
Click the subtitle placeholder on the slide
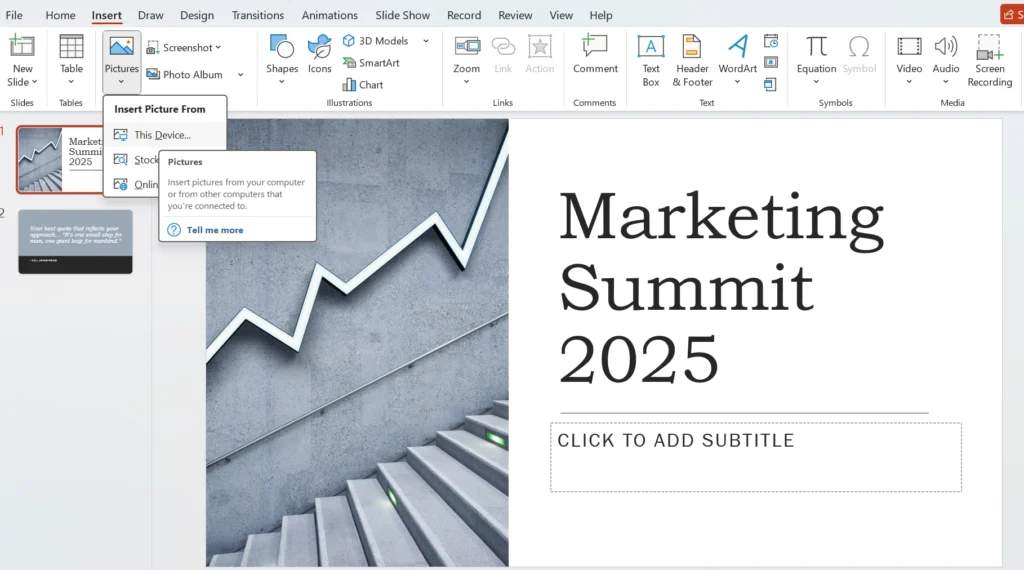pyautogui.click(x=756, y=457)
